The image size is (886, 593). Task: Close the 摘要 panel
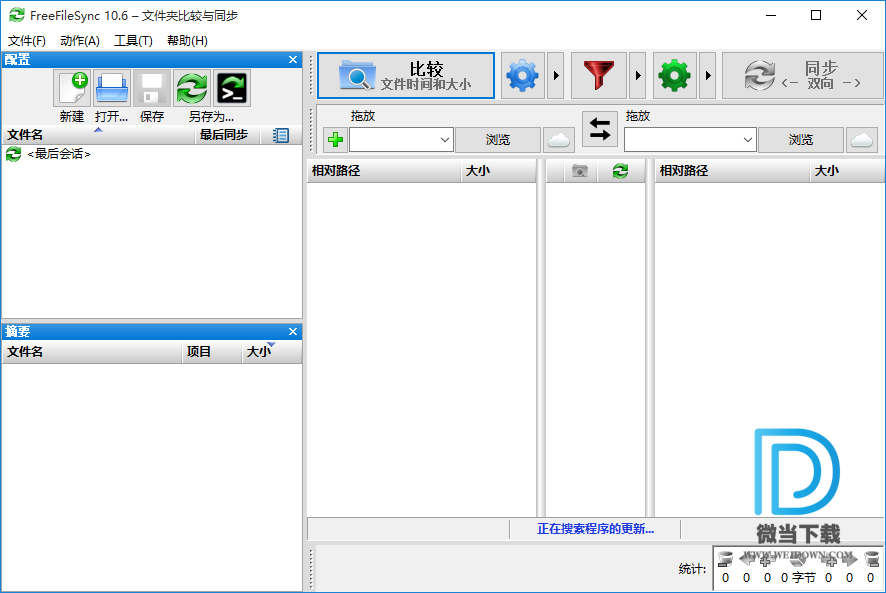tap(293, 331)
